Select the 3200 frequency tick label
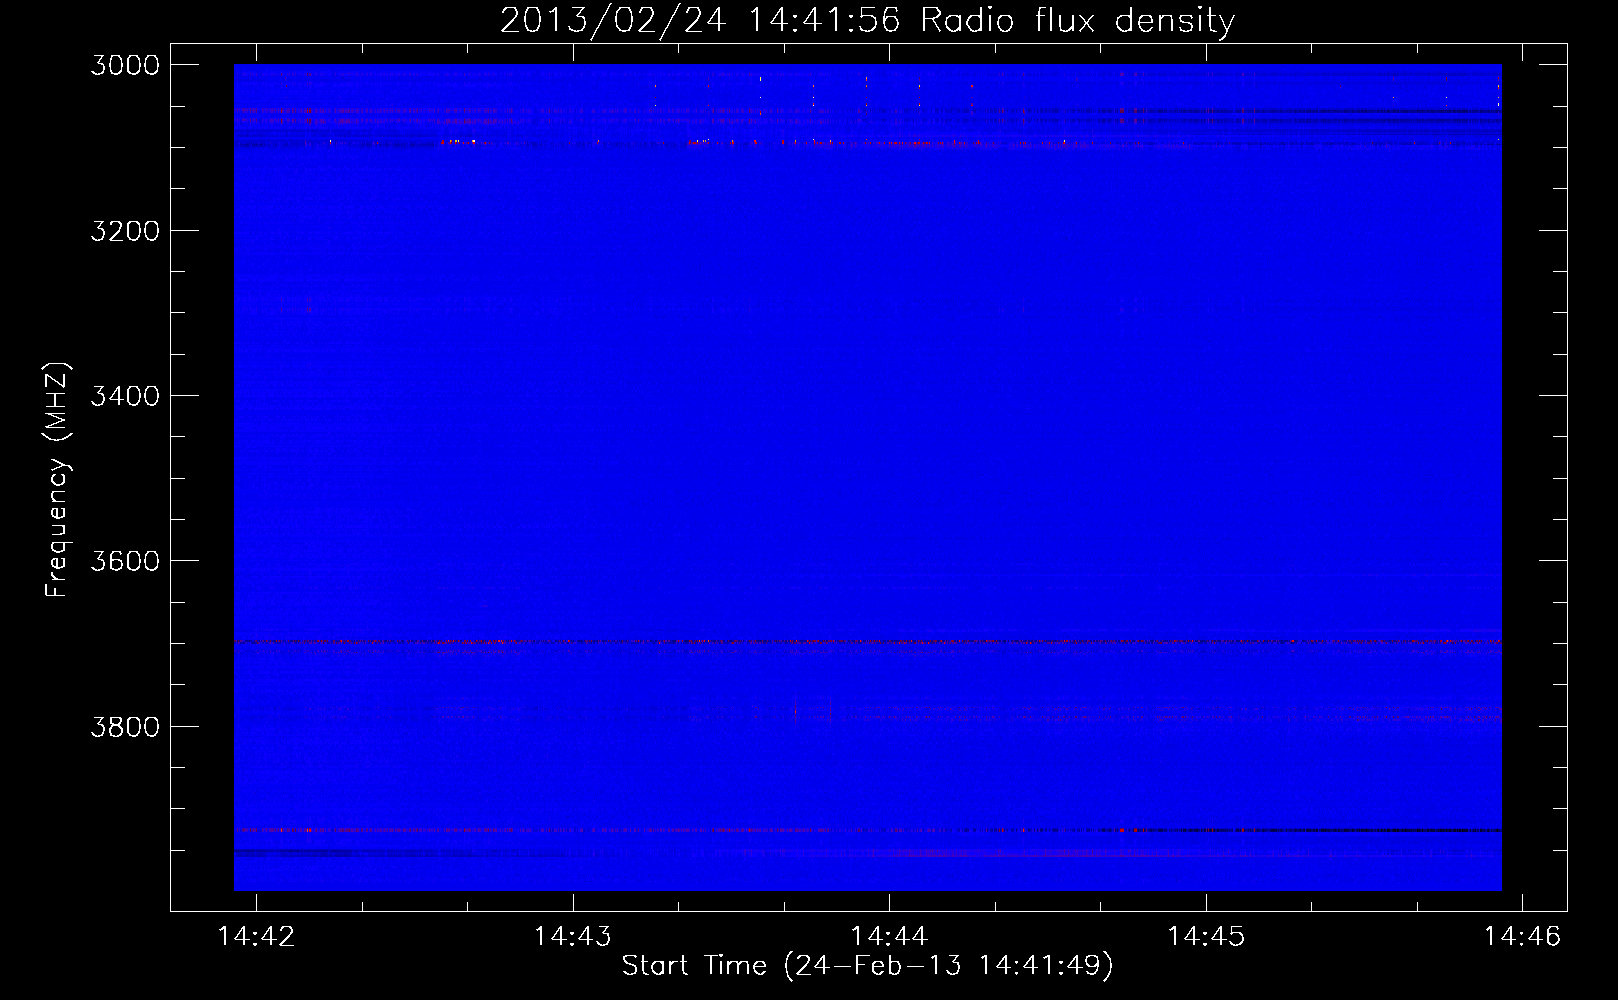 click(125, 231)
